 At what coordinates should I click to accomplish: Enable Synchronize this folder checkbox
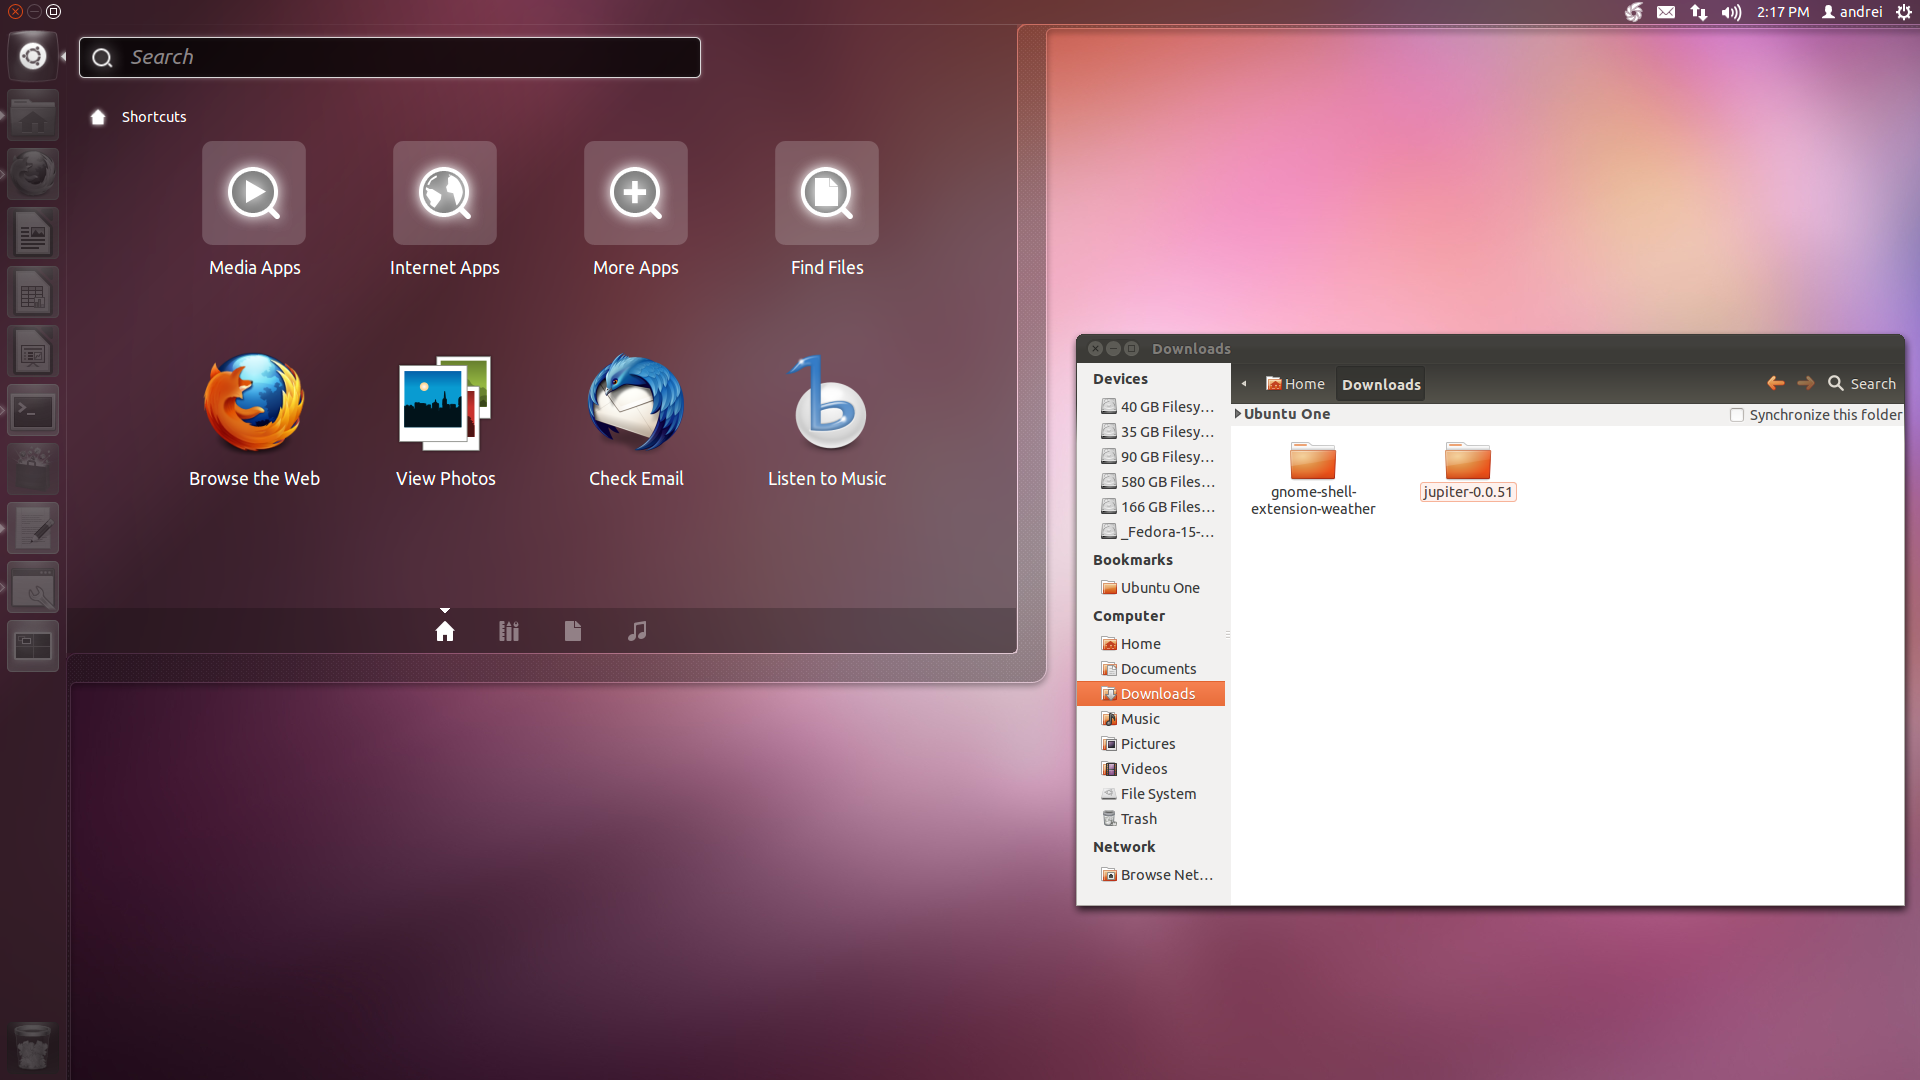point(1737,415)
